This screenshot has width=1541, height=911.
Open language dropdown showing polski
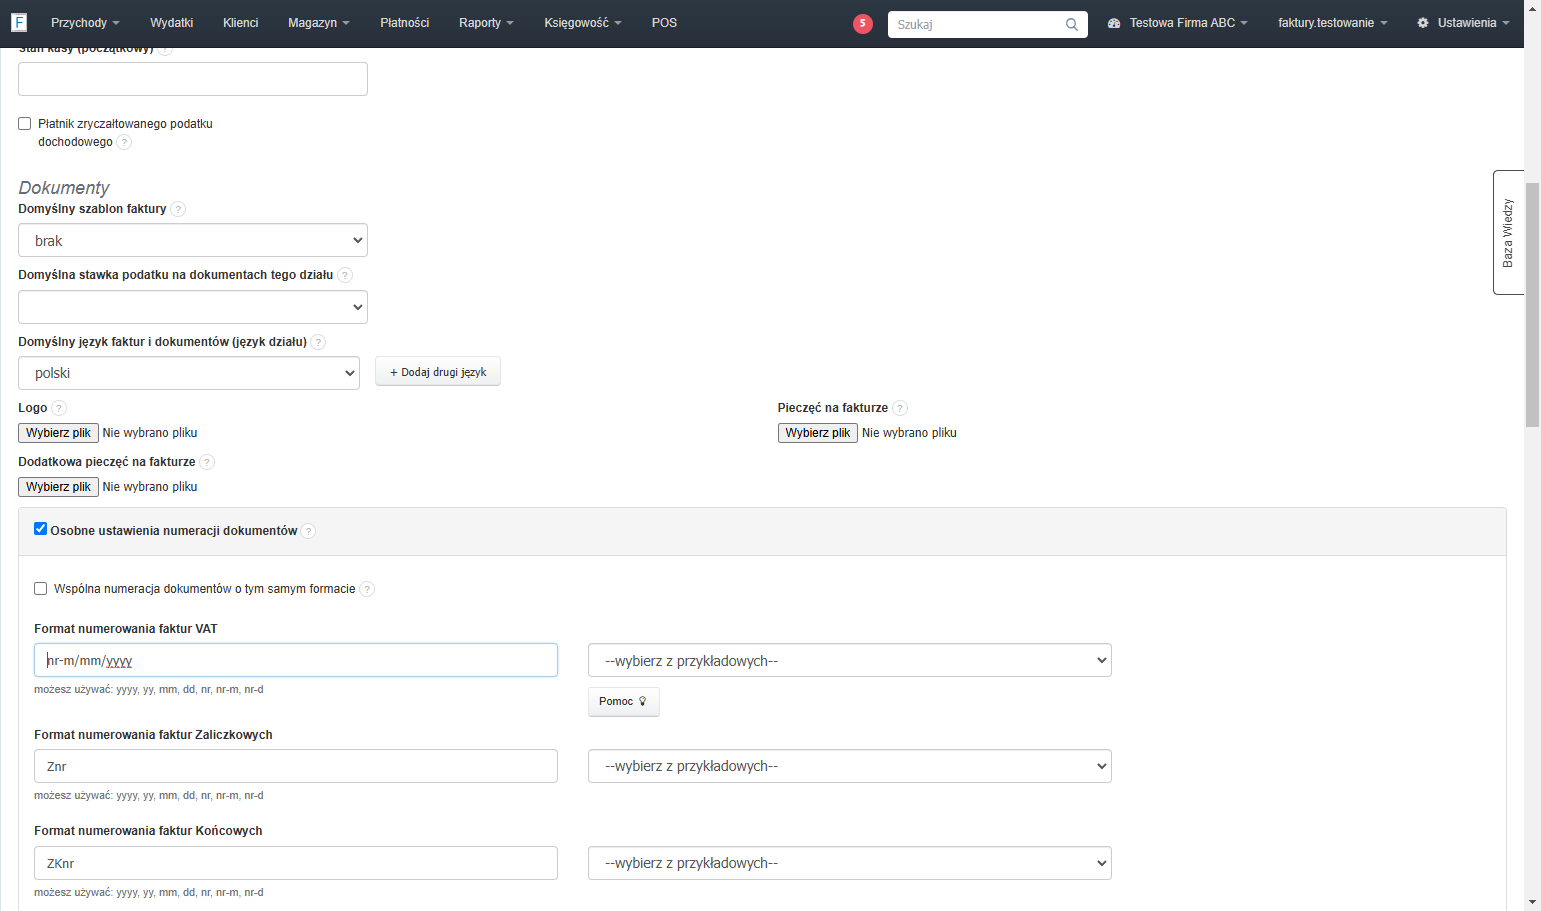click(x=189, y=373)
